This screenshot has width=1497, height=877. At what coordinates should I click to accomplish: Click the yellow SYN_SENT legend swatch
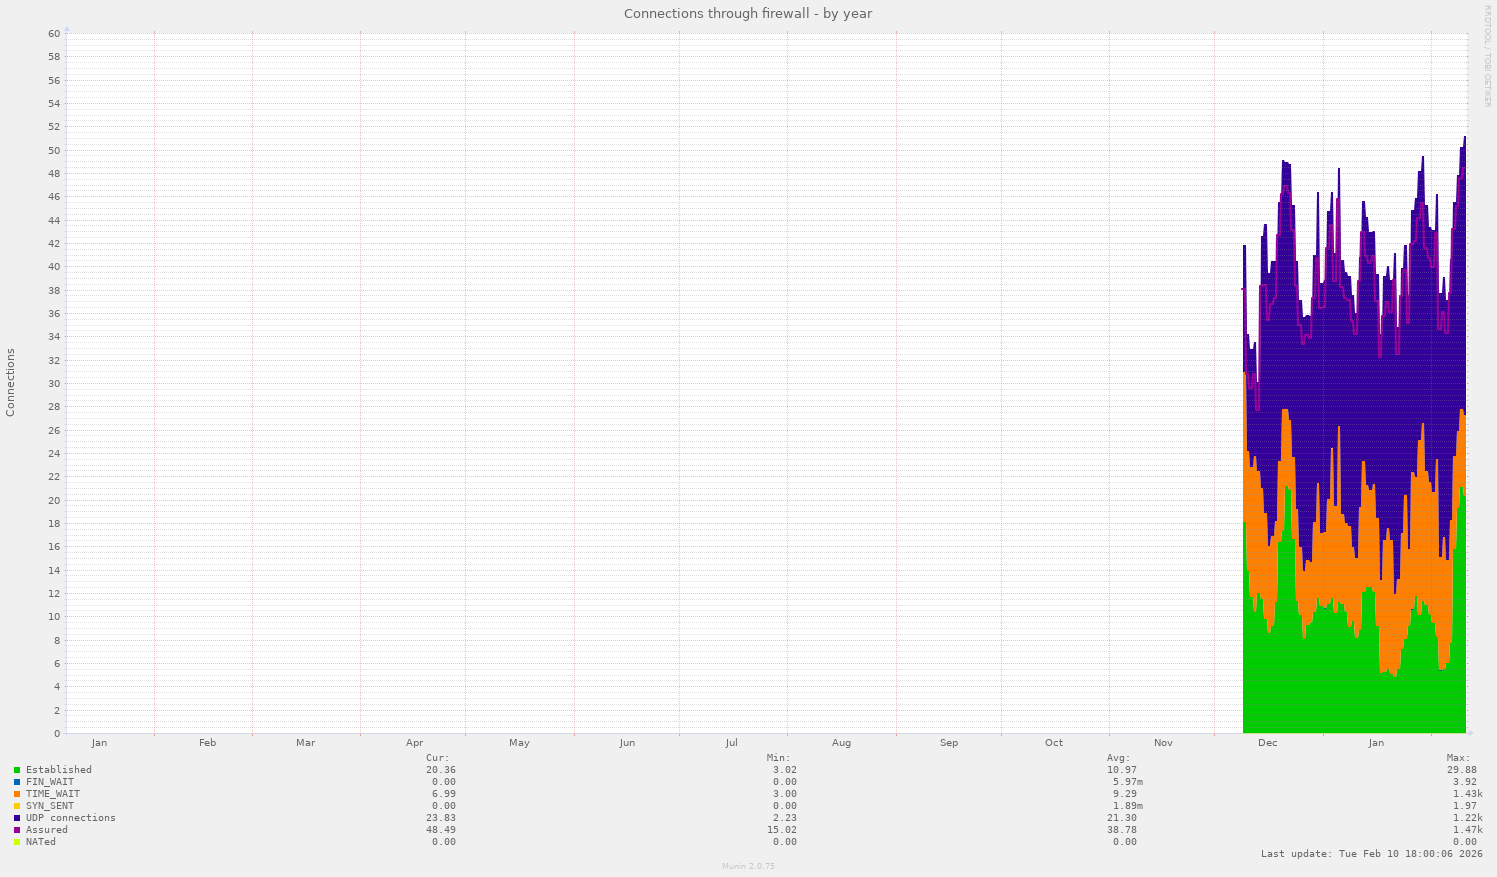(17, 806)
